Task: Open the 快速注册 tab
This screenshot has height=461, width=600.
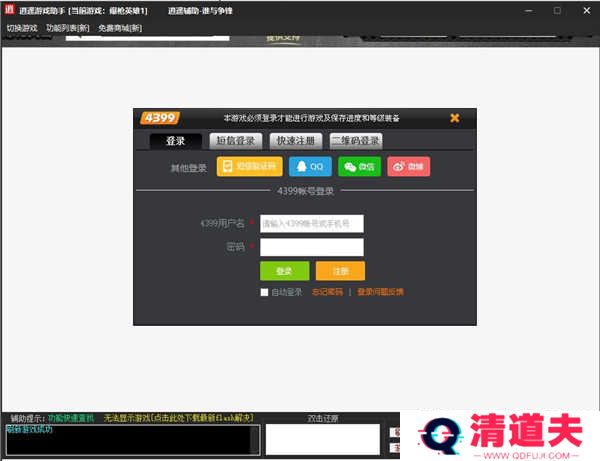Action: tap(295, 141)
